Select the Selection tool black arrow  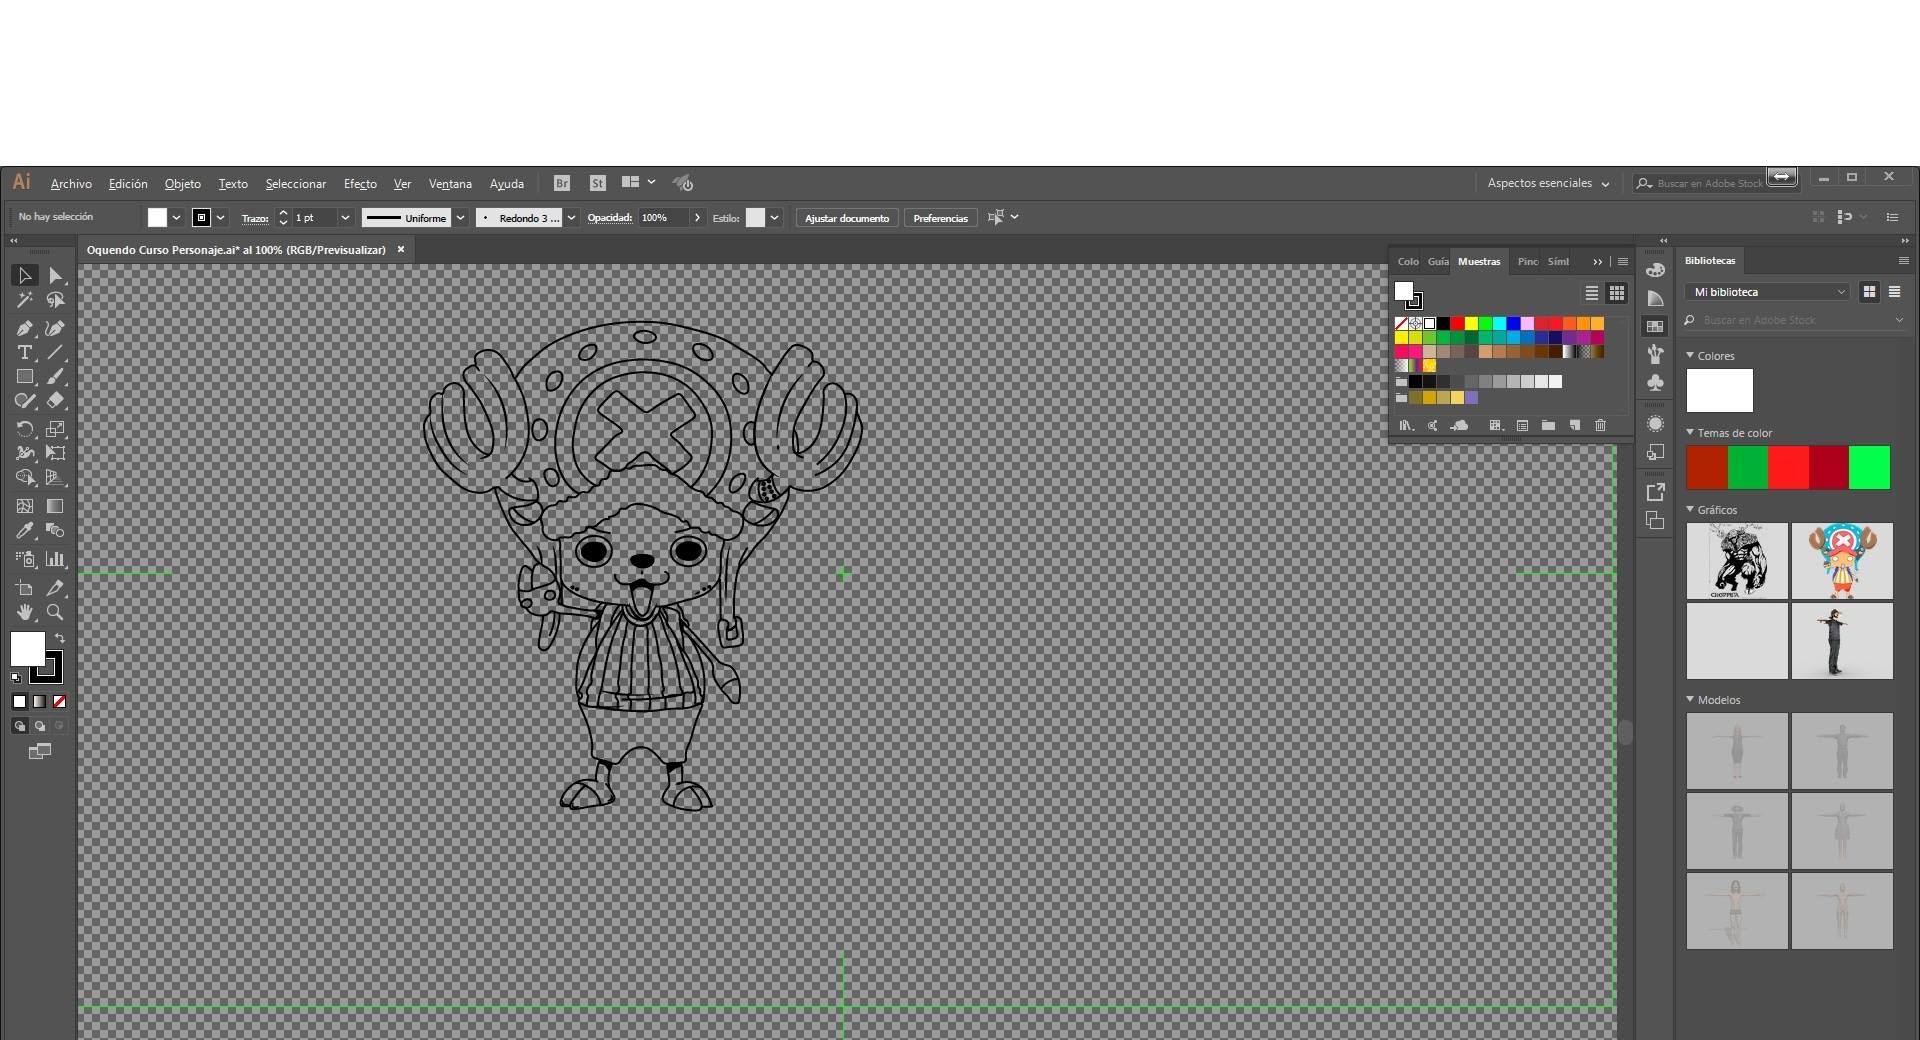[25, 276]
